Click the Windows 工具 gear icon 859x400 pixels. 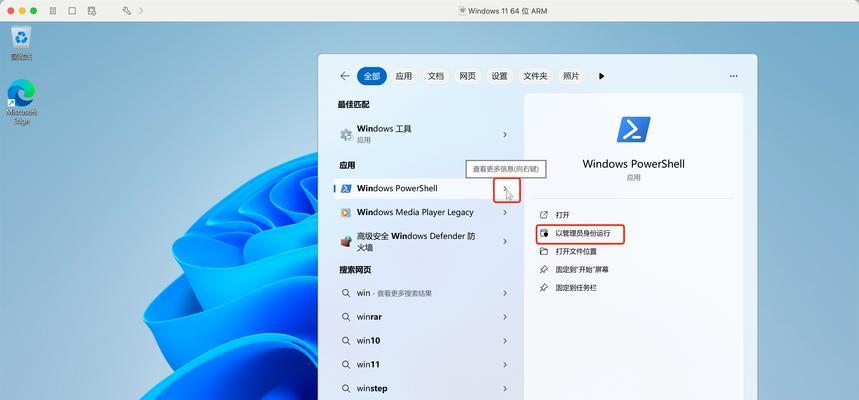(x=346, y=134)
